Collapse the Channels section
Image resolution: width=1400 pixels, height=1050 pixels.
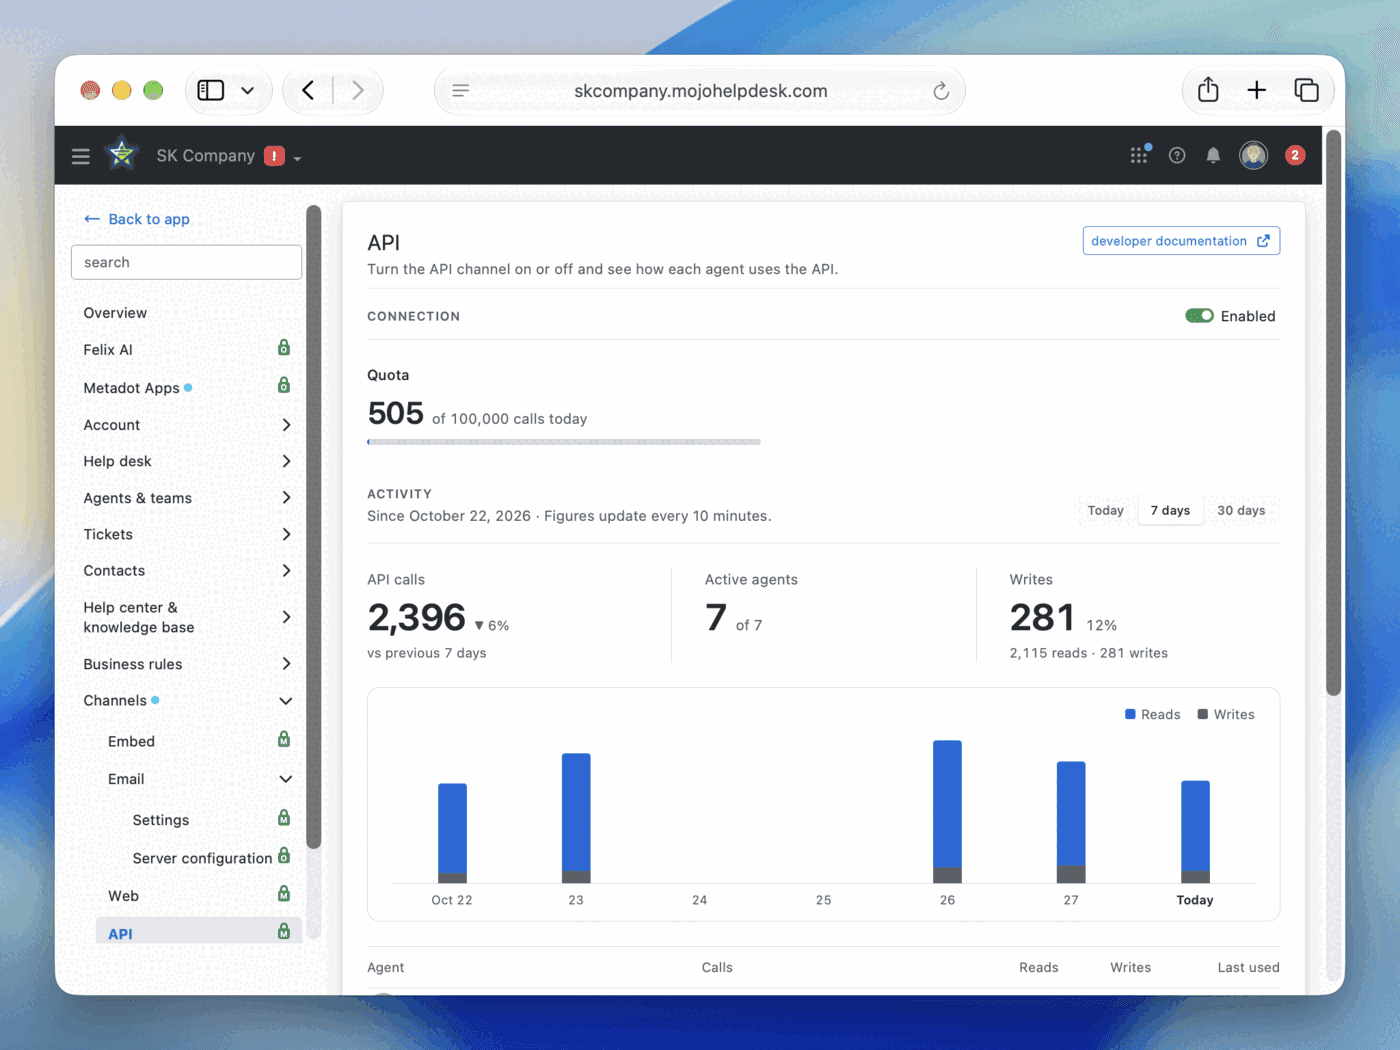coord(286,701)
